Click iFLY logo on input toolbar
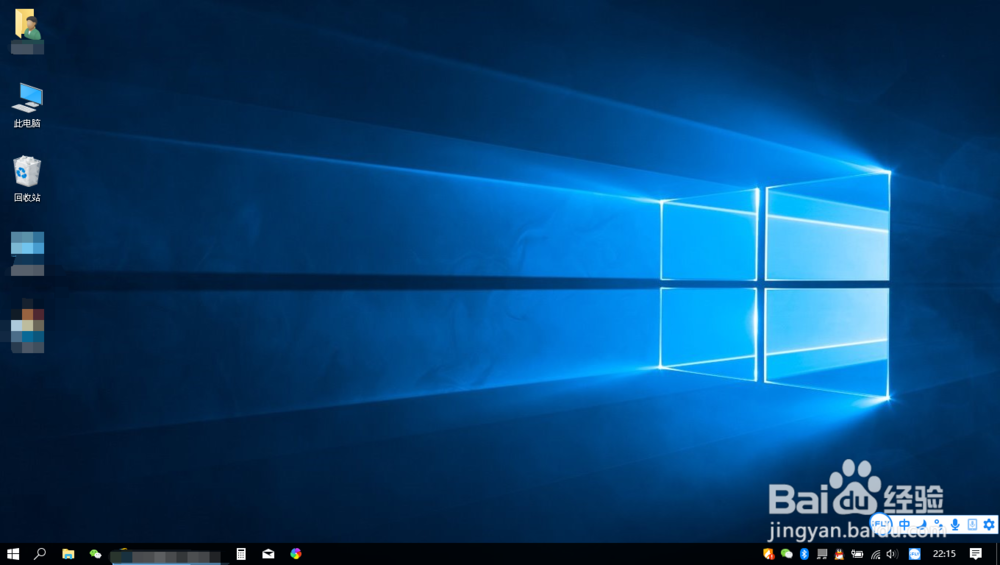 tap(881, 524)
